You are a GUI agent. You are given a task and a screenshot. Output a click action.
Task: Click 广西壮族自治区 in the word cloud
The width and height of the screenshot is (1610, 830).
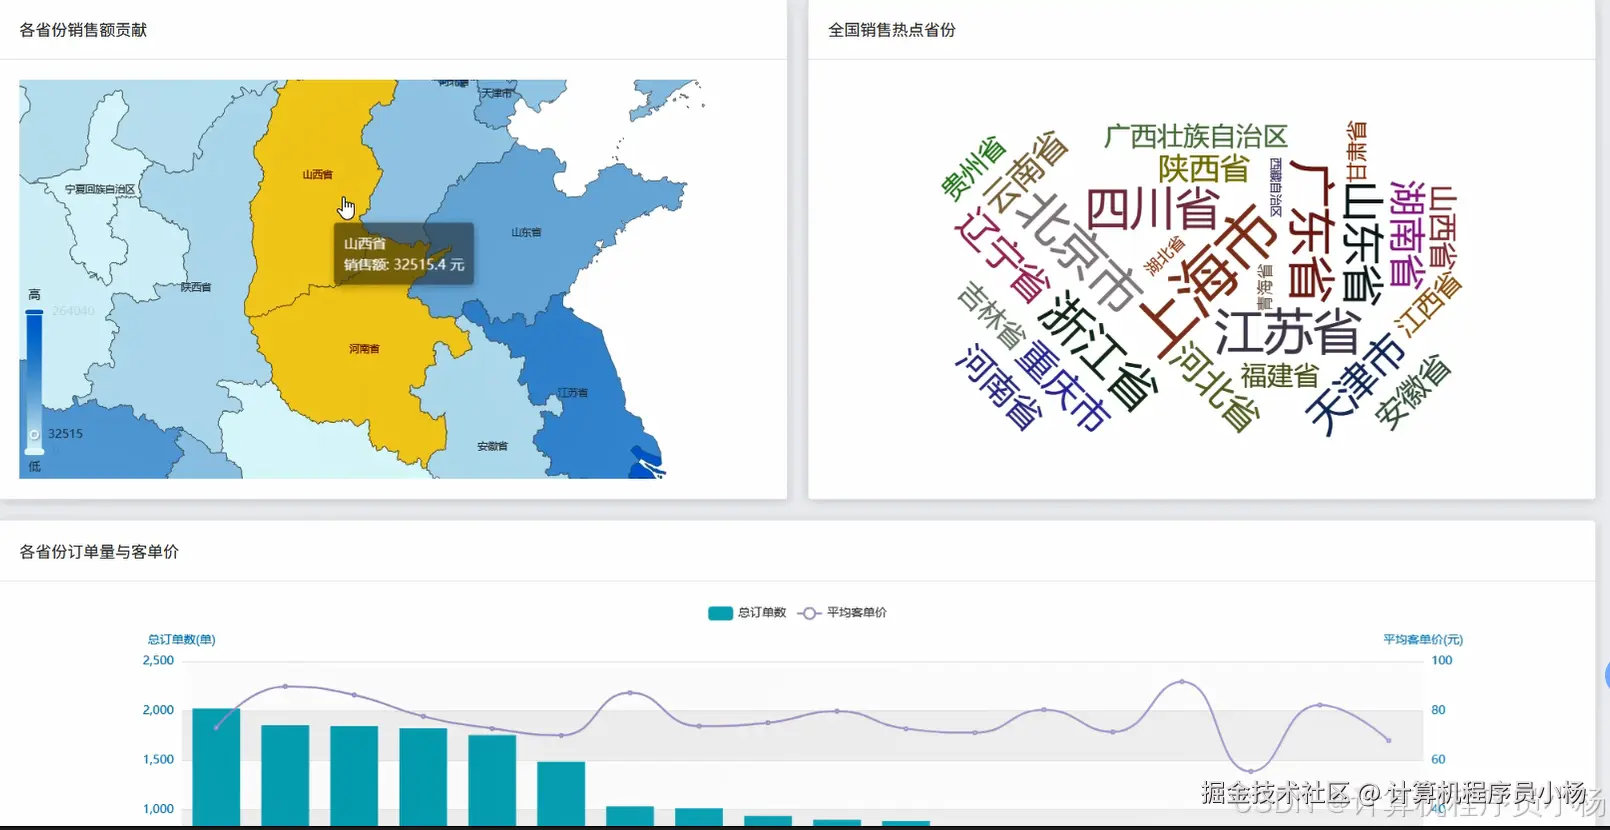point(1196,136)
